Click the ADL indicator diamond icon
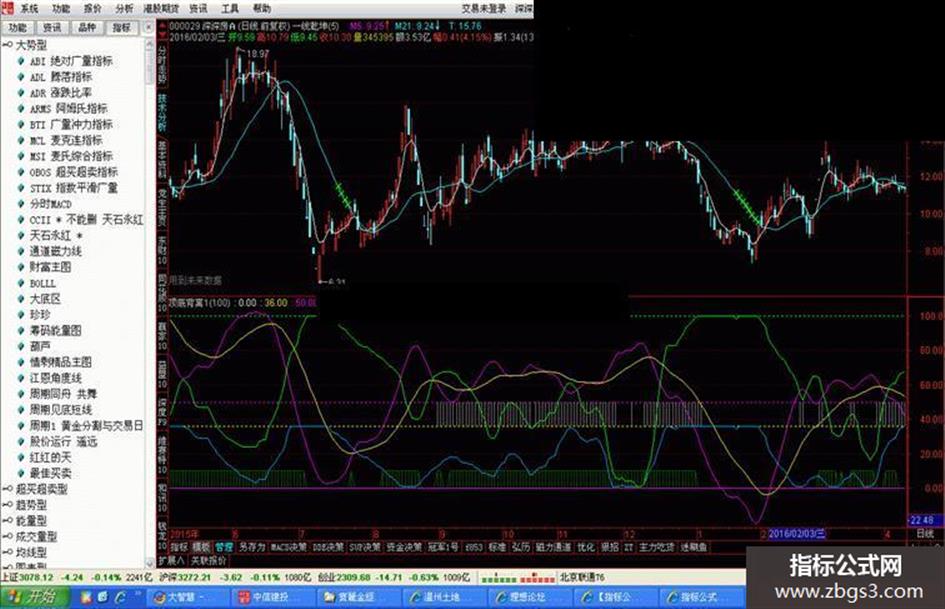The height and width of the screenshot is (609, 945). (22, 77)
